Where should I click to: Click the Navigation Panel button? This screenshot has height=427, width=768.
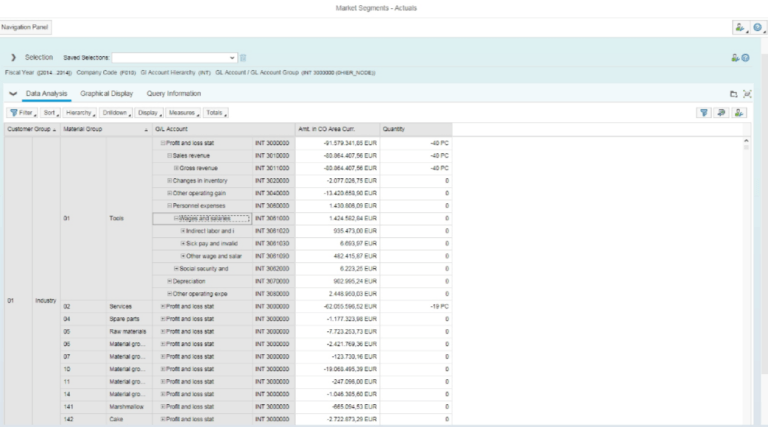(x=25, y=27)
